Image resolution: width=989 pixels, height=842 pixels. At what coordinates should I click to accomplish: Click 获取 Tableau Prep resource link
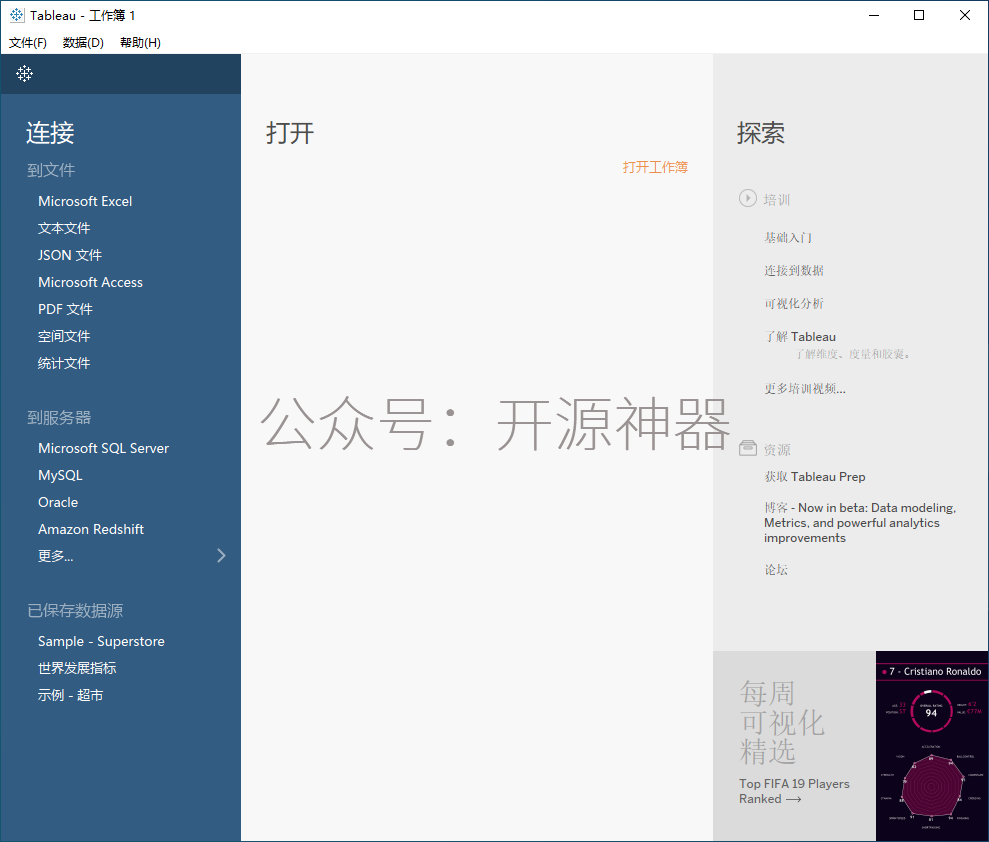tap(814, 477)
